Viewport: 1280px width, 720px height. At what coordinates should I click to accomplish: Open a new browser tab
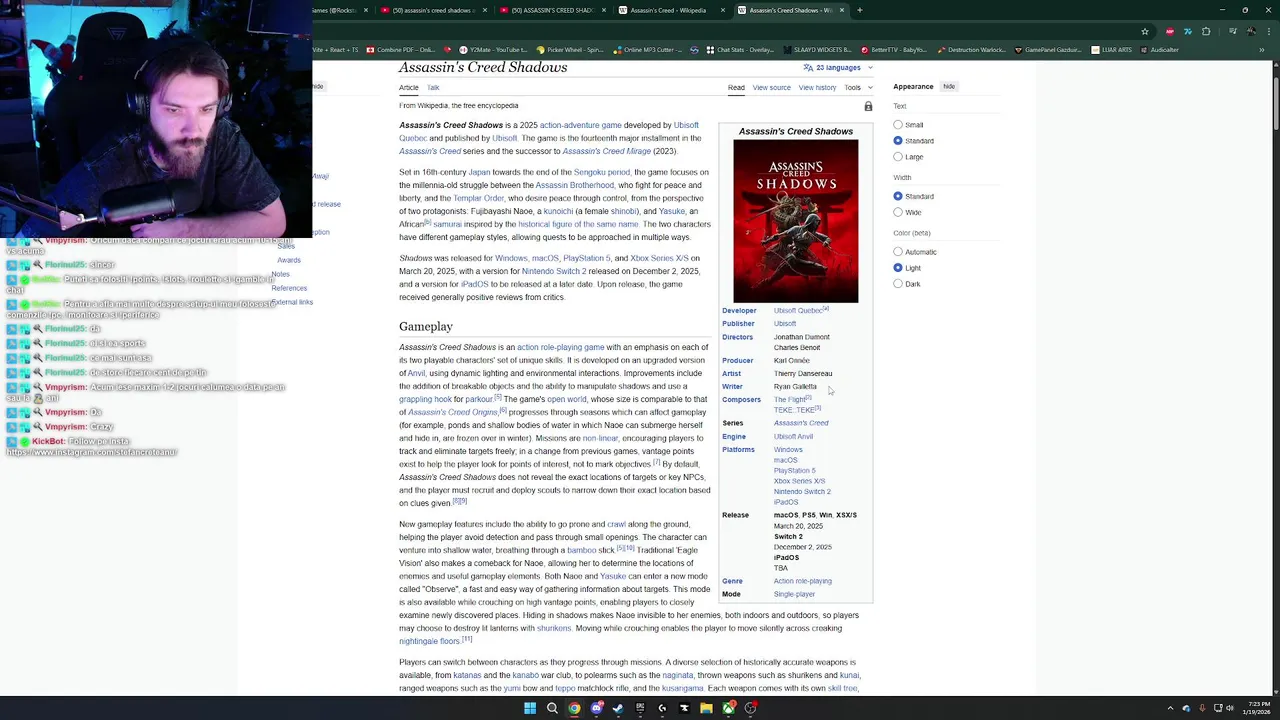[860, 10]
